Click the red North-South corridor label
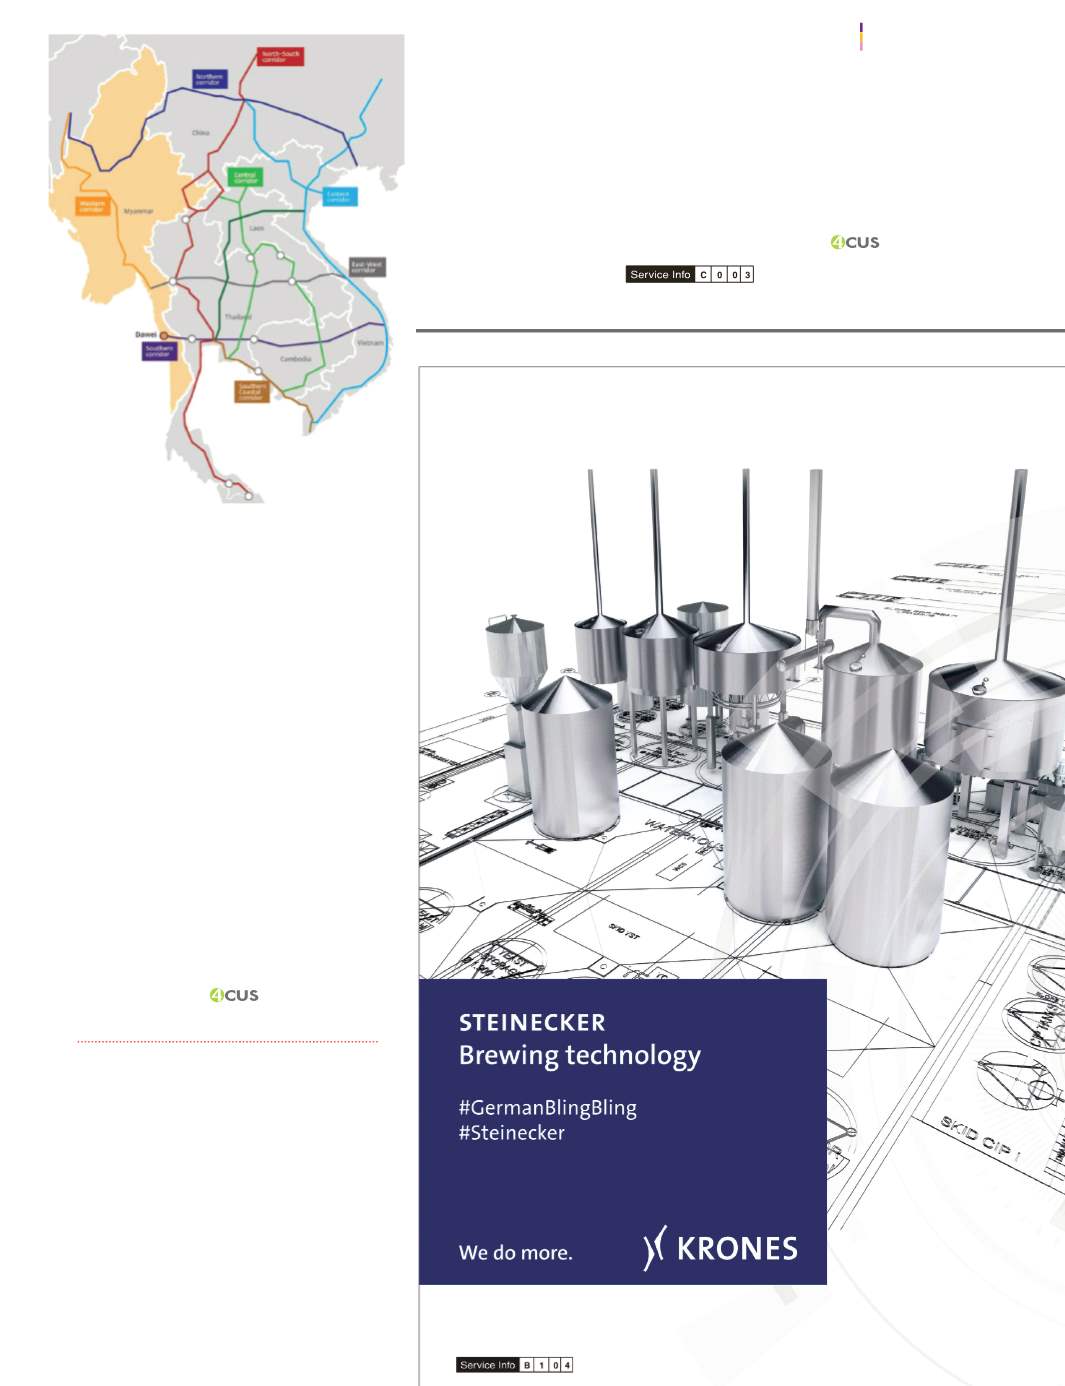Viewport: 1065px width, 1386px height. [x=280, y=56]
